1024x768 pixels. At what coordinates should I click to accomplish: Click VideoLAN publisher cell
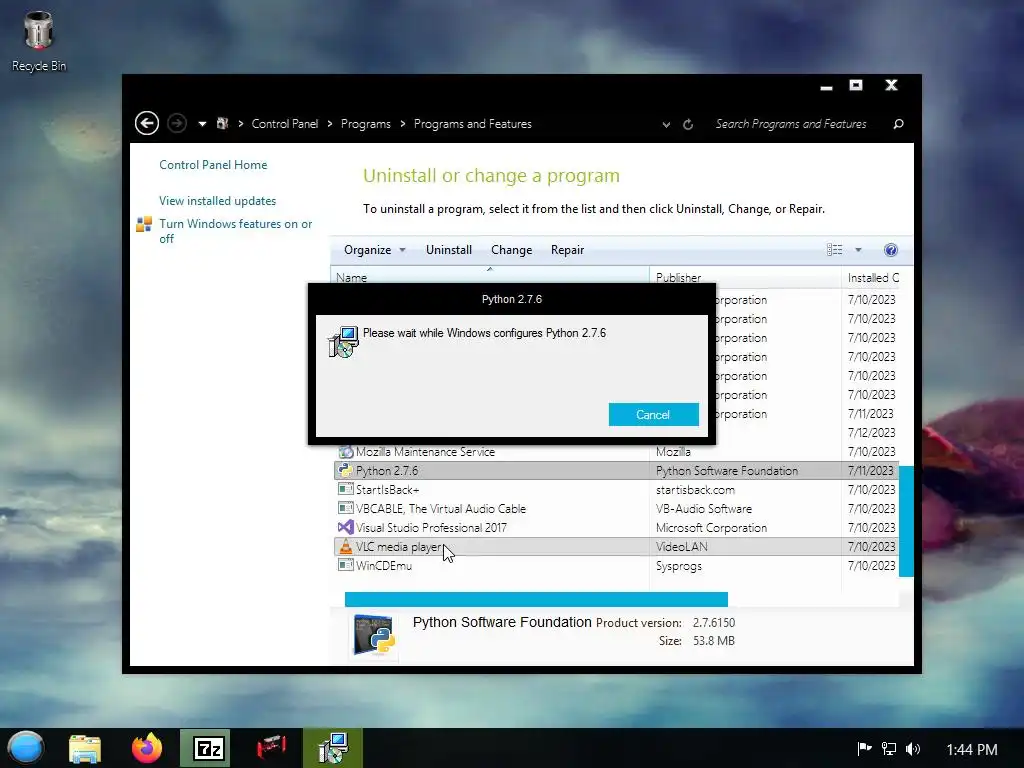point(682,547)
